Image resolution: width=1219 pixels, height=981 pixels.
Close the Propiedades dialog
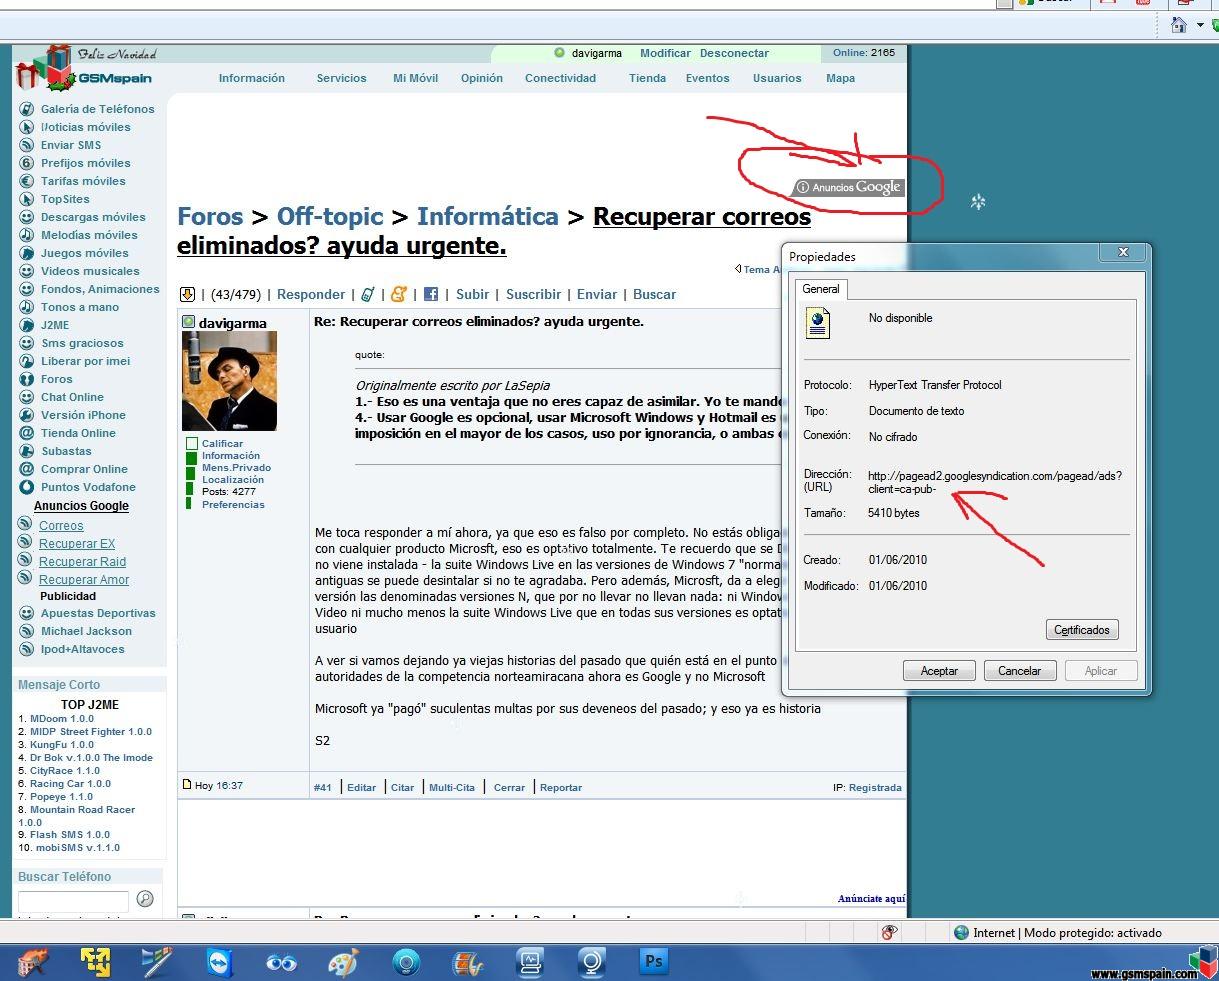tap(1123, 253)
